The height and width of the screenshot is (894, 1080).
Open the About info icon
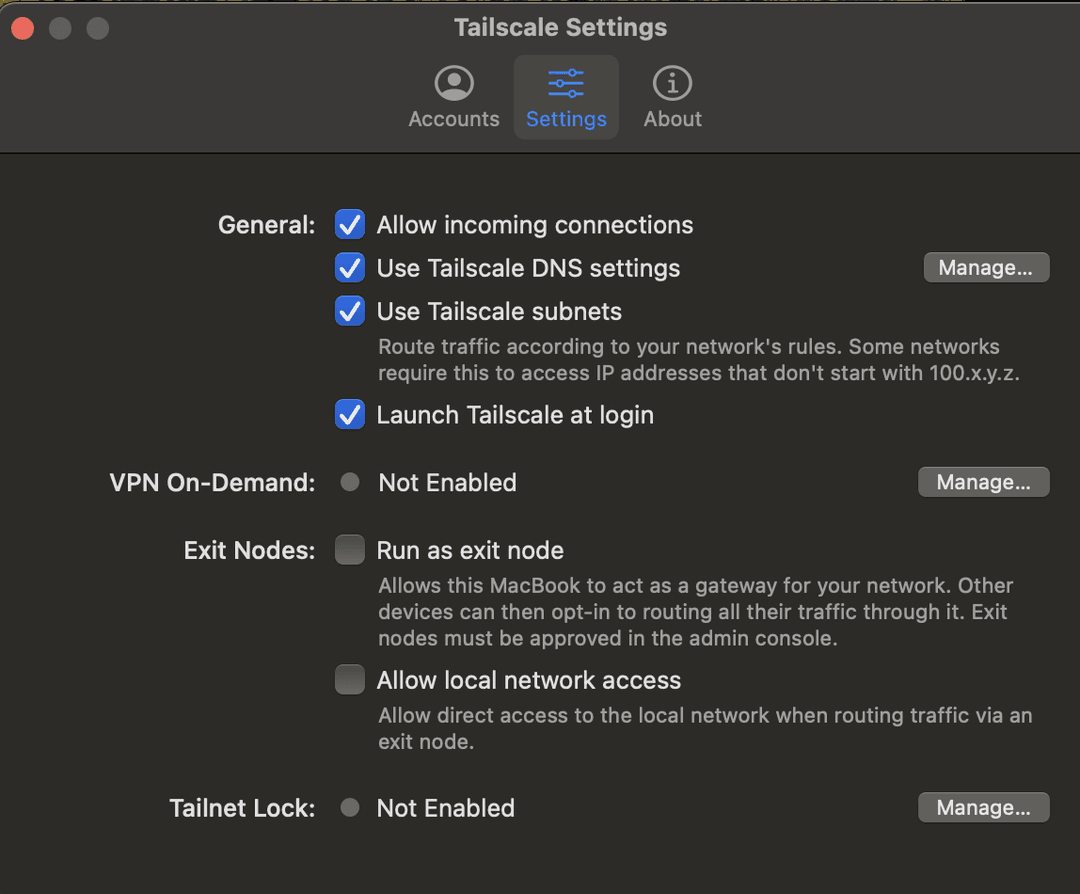(672, 83)
